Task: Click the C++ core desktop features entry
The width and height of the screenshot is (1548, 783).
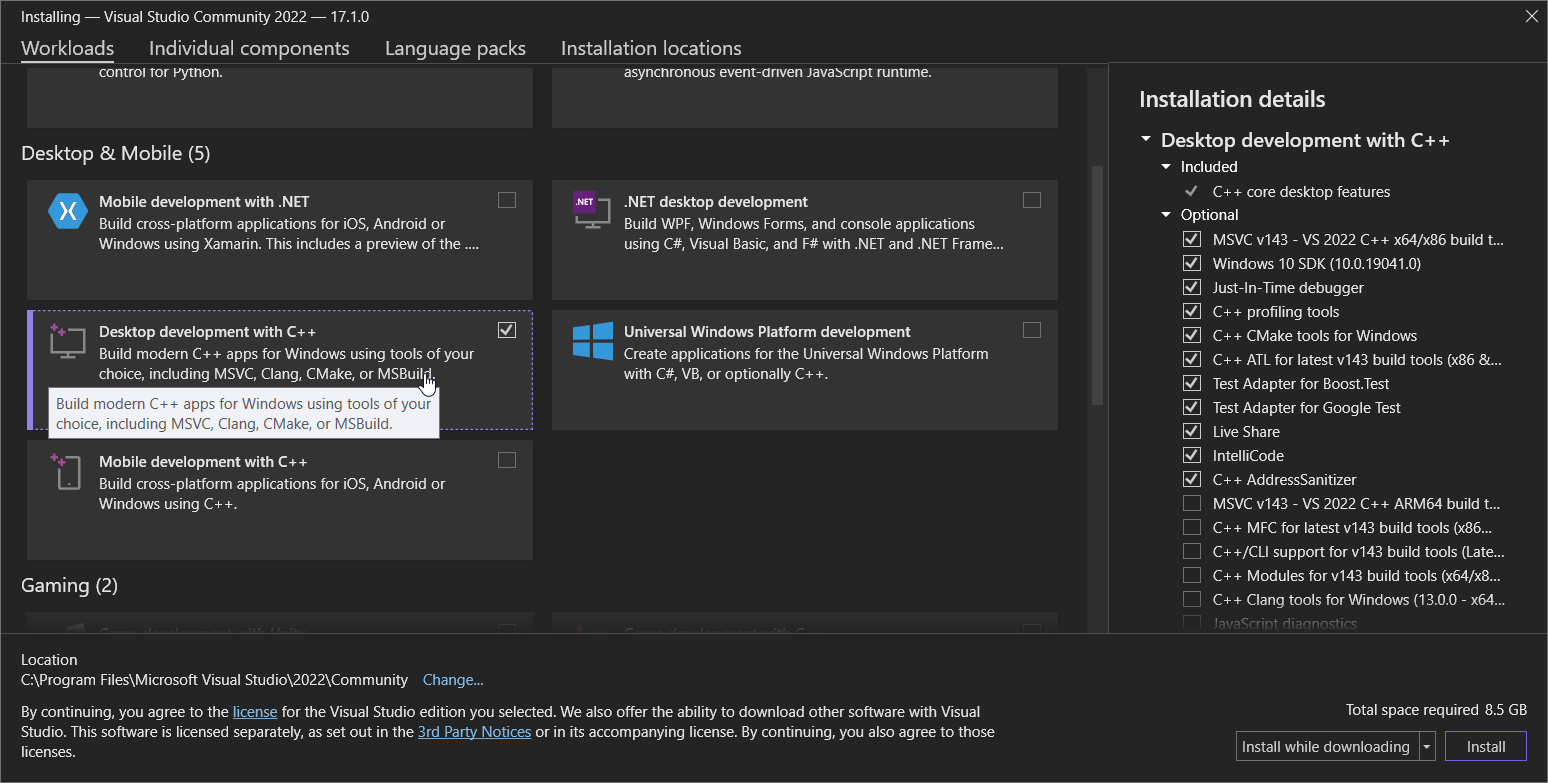Action: click(x=1301, y=191)
